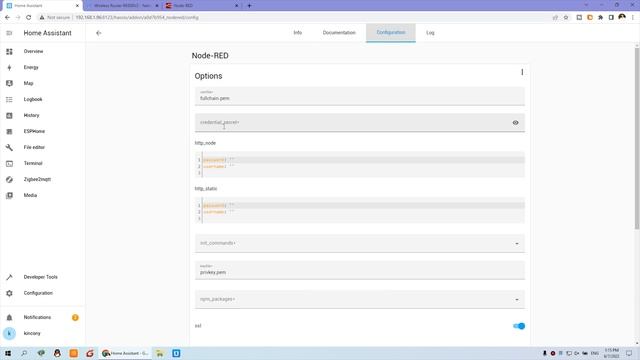Open the Windows notification center icon
Viewport: 640px width, 360px height.
pos(629,353)
